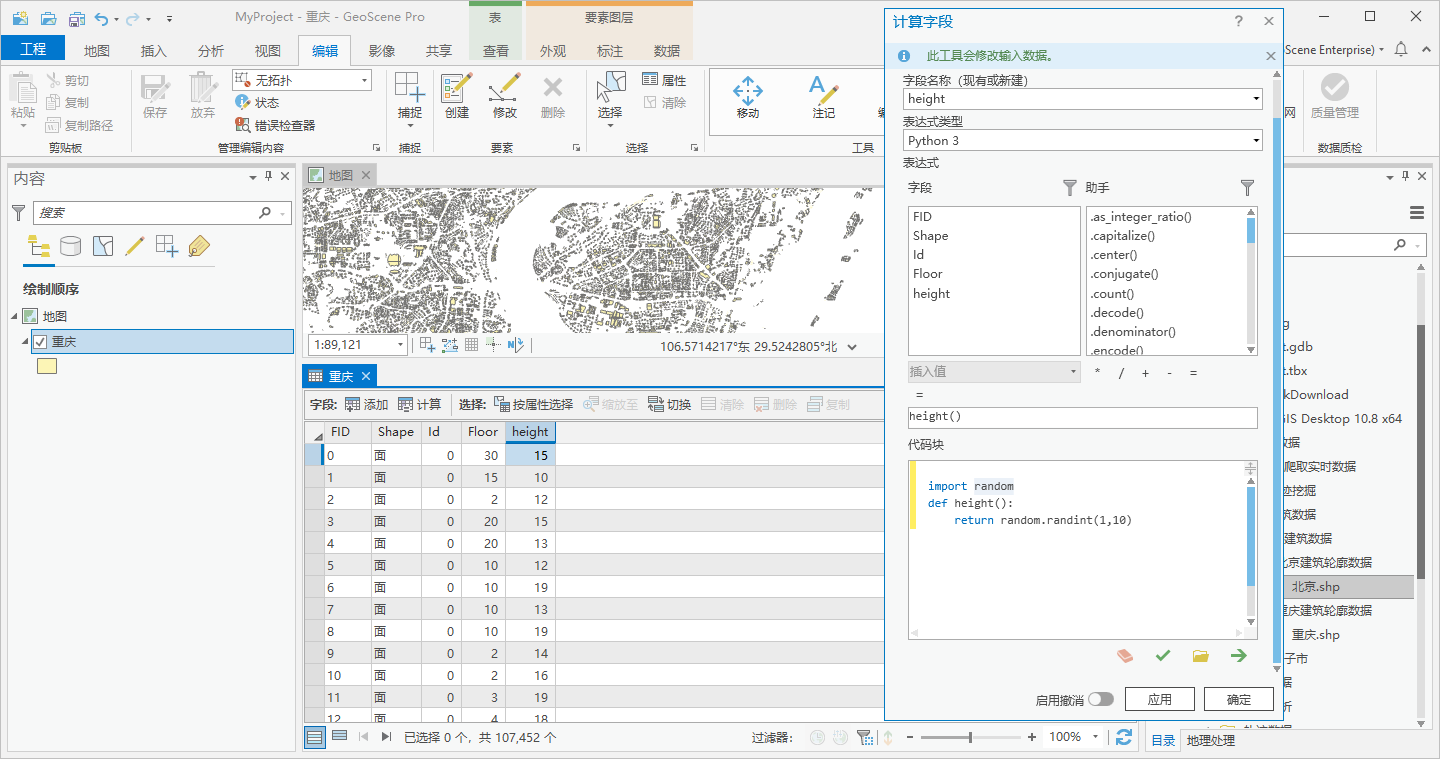Click the zoom in plus on table slider
Screen dimensions: 1440x759
1032,737
